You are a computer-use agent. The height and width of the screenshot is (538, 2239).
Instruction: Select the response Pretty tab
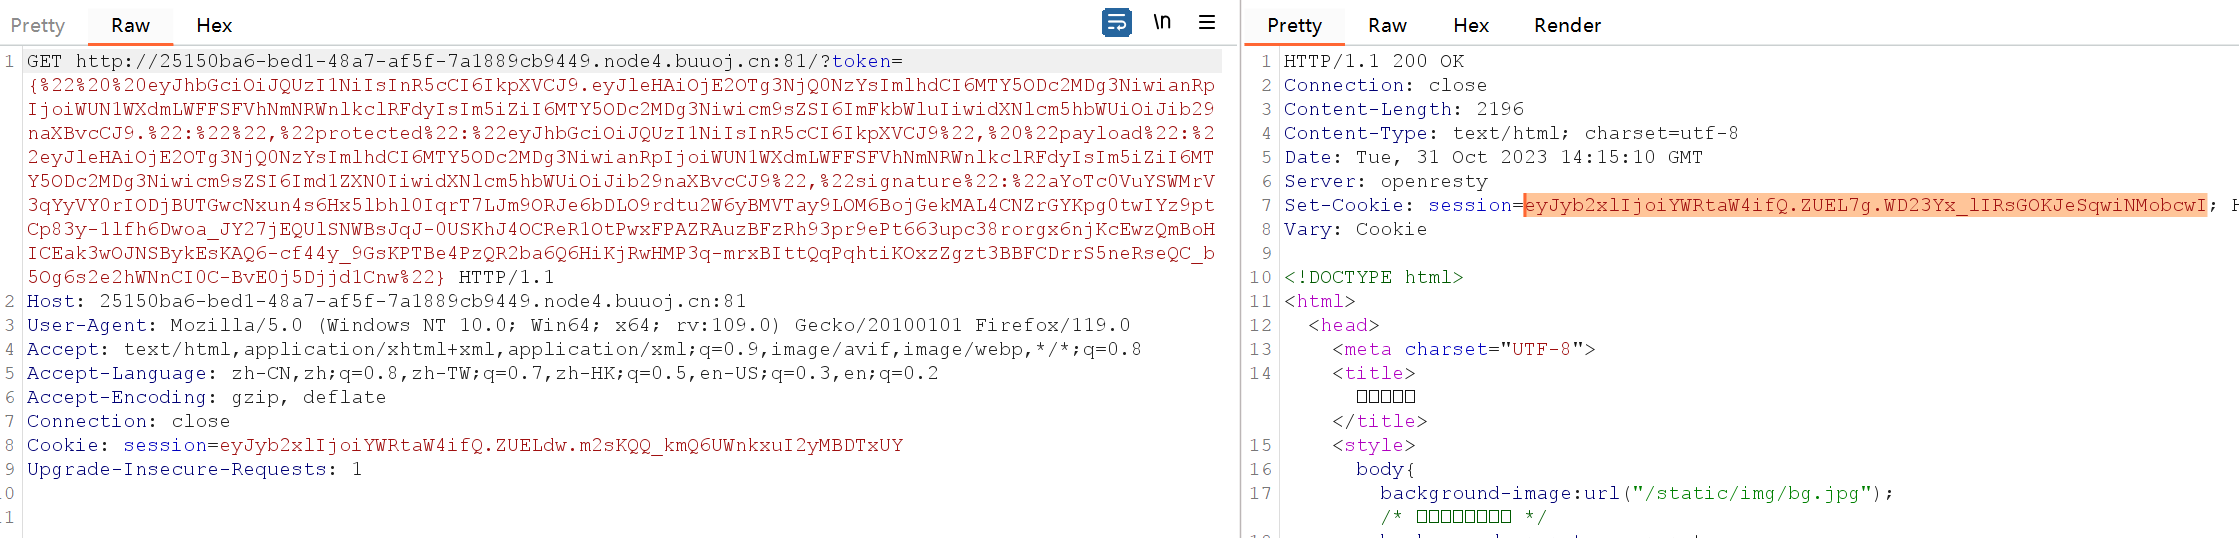1294,25
